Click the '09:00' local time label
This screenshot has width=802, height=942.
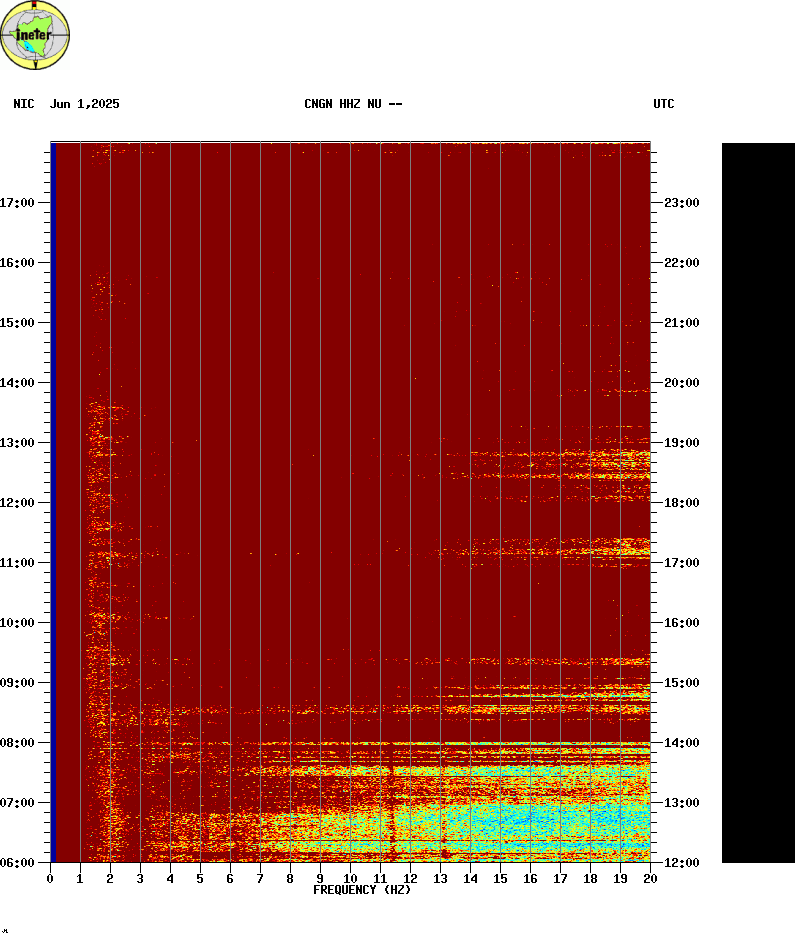coord(17,683)
